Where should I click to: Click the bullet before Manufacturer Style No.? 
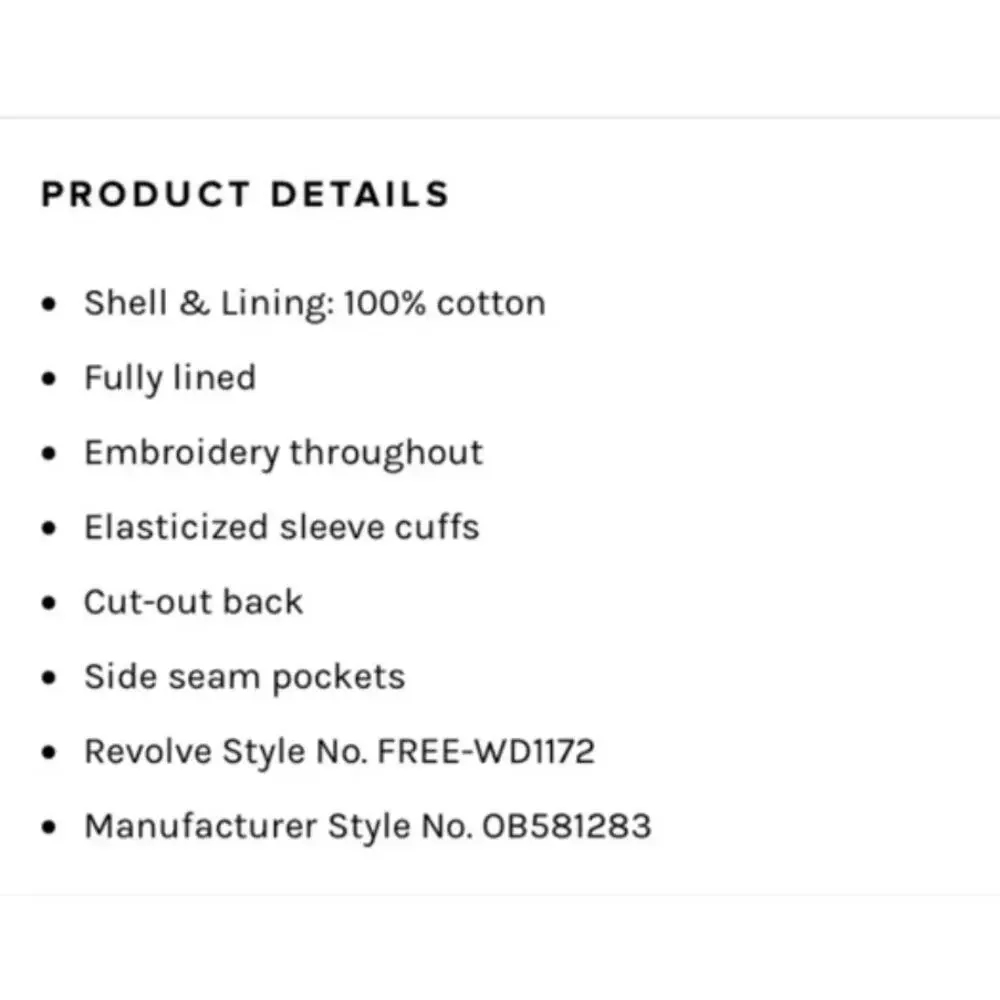[49, 827]
